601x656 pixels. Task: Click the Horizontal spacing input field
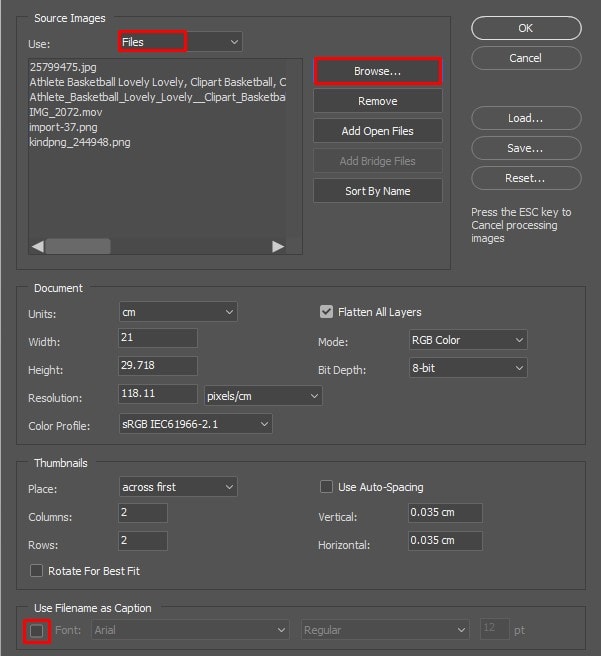coord(445,541)
